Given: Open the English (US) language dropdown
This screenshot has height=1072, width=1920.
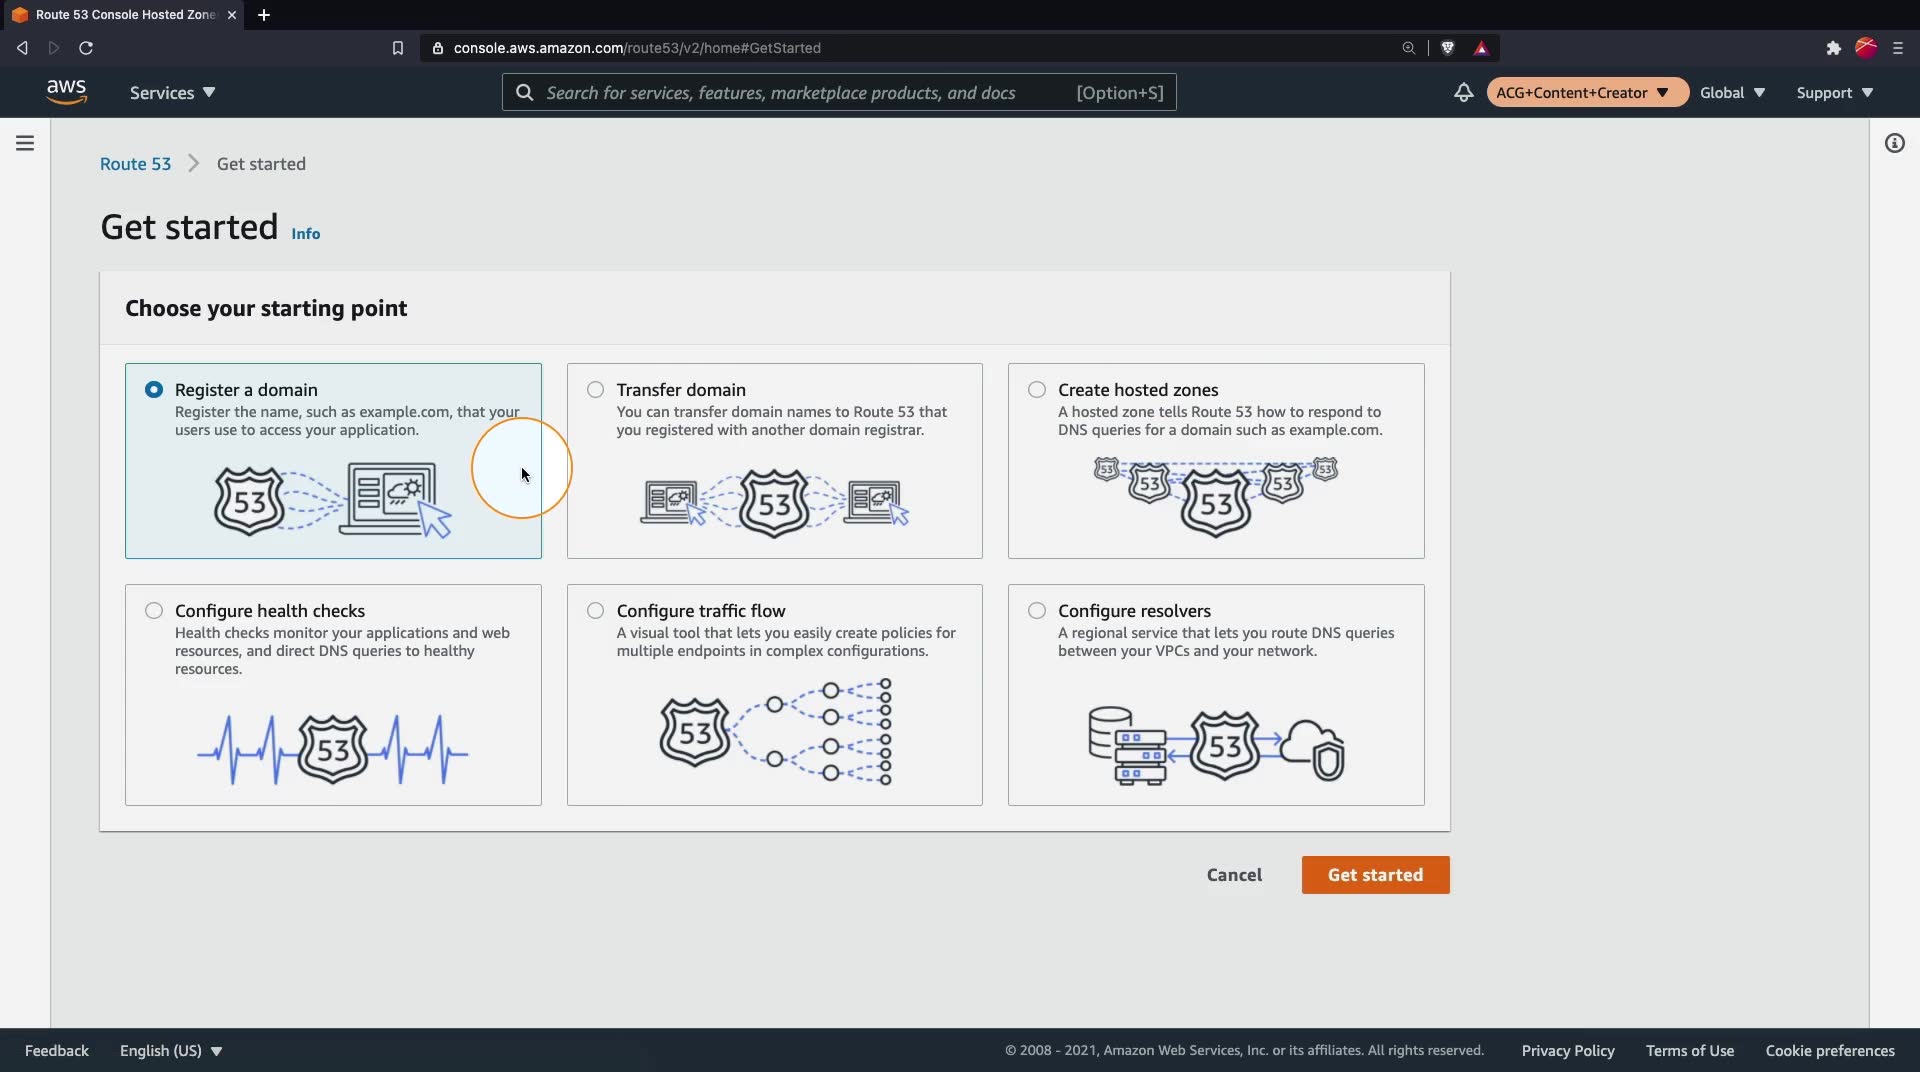Looking at the screenshot, I should (171, 1051).
